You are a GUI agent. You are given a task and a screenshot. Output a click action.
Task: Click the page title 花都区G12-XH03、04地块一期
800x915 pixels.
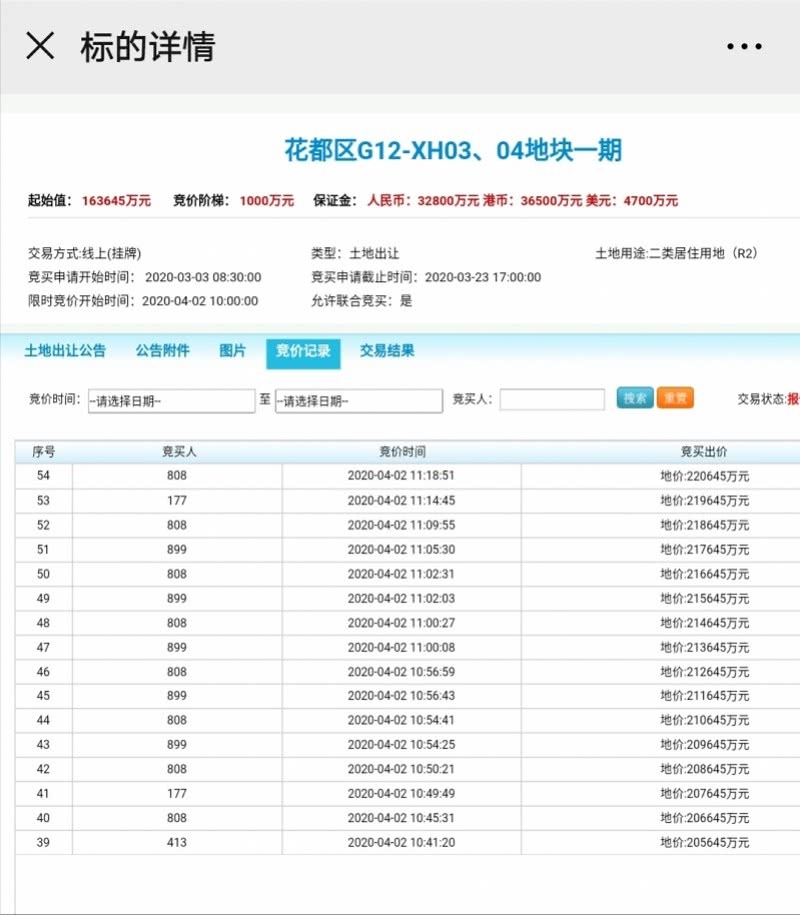pos(453,151)
